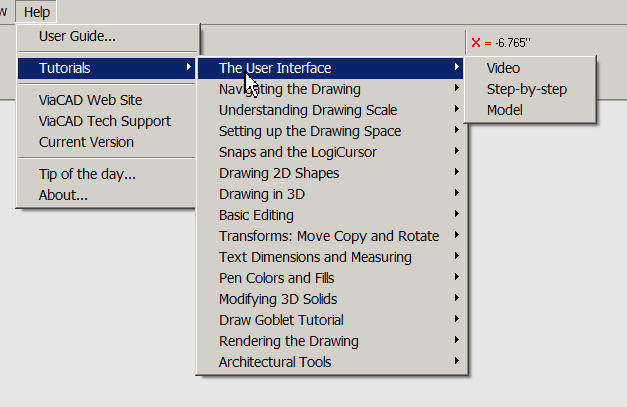Click the Help menu bar item

37,11
